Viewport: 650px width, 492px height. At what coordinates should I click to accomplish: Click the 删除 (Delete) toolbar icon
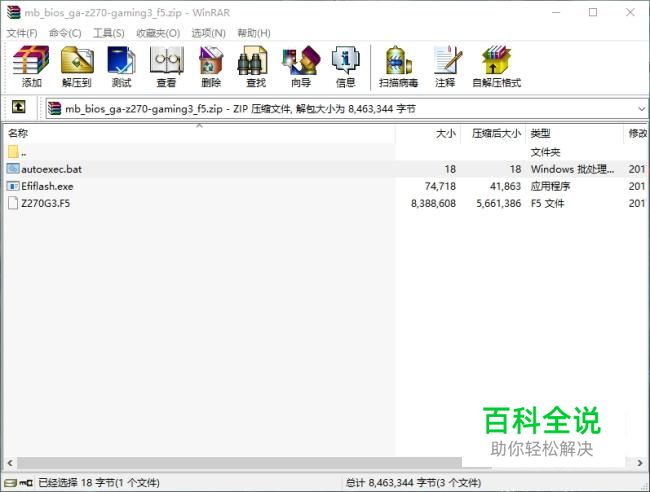click(x=211, y=67)
